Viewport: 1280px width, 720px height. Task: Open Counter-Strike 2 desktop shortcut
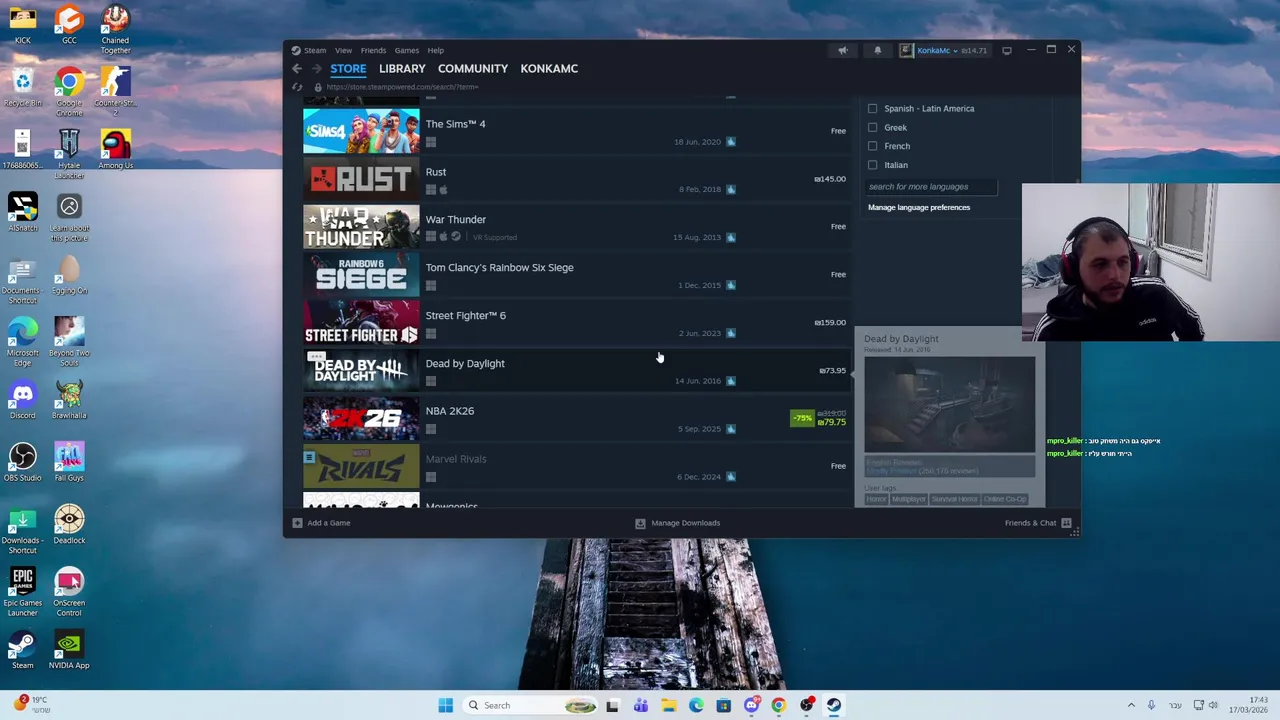[x=115, y=90]
